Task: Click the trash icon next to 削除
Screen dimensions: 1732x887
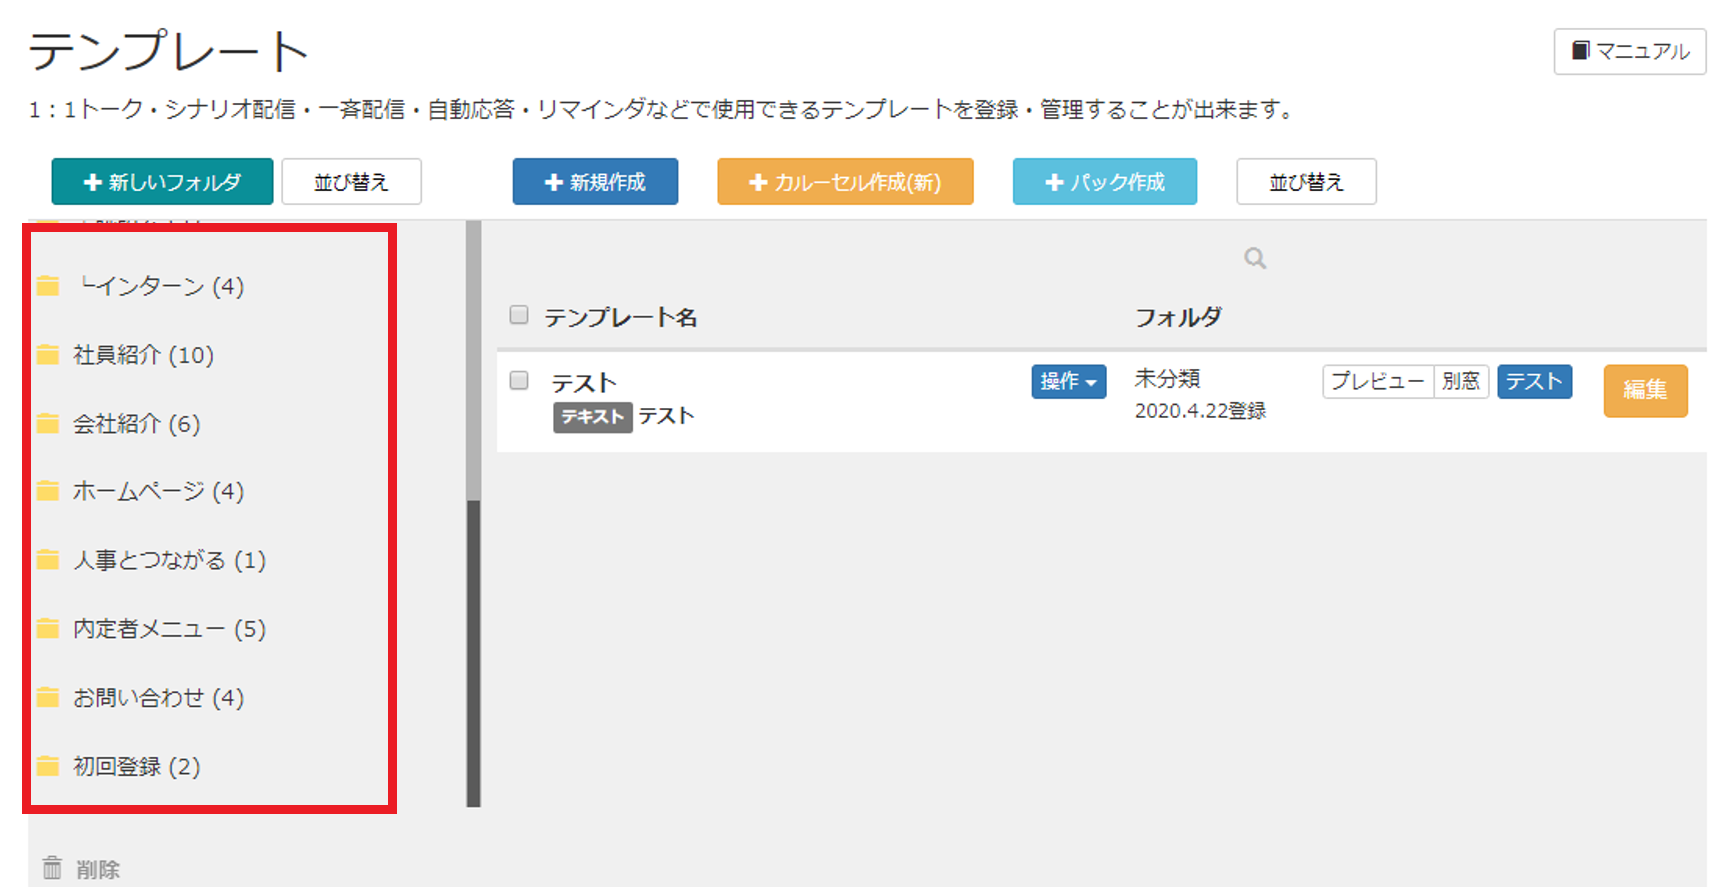Action: pyautogui.click(x=52, y=867)
